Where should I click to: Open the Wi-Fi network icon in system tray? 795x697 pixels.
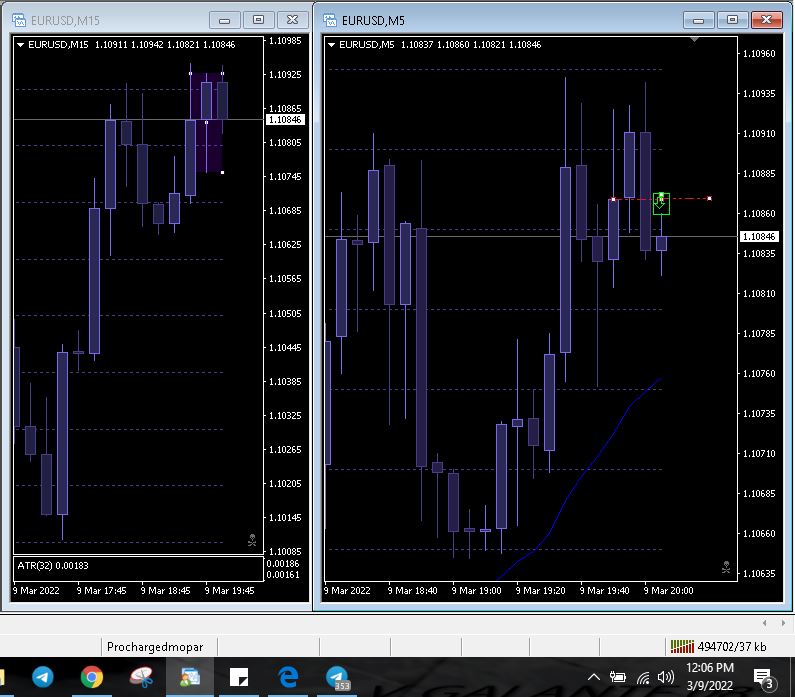(x=642, y=677)
